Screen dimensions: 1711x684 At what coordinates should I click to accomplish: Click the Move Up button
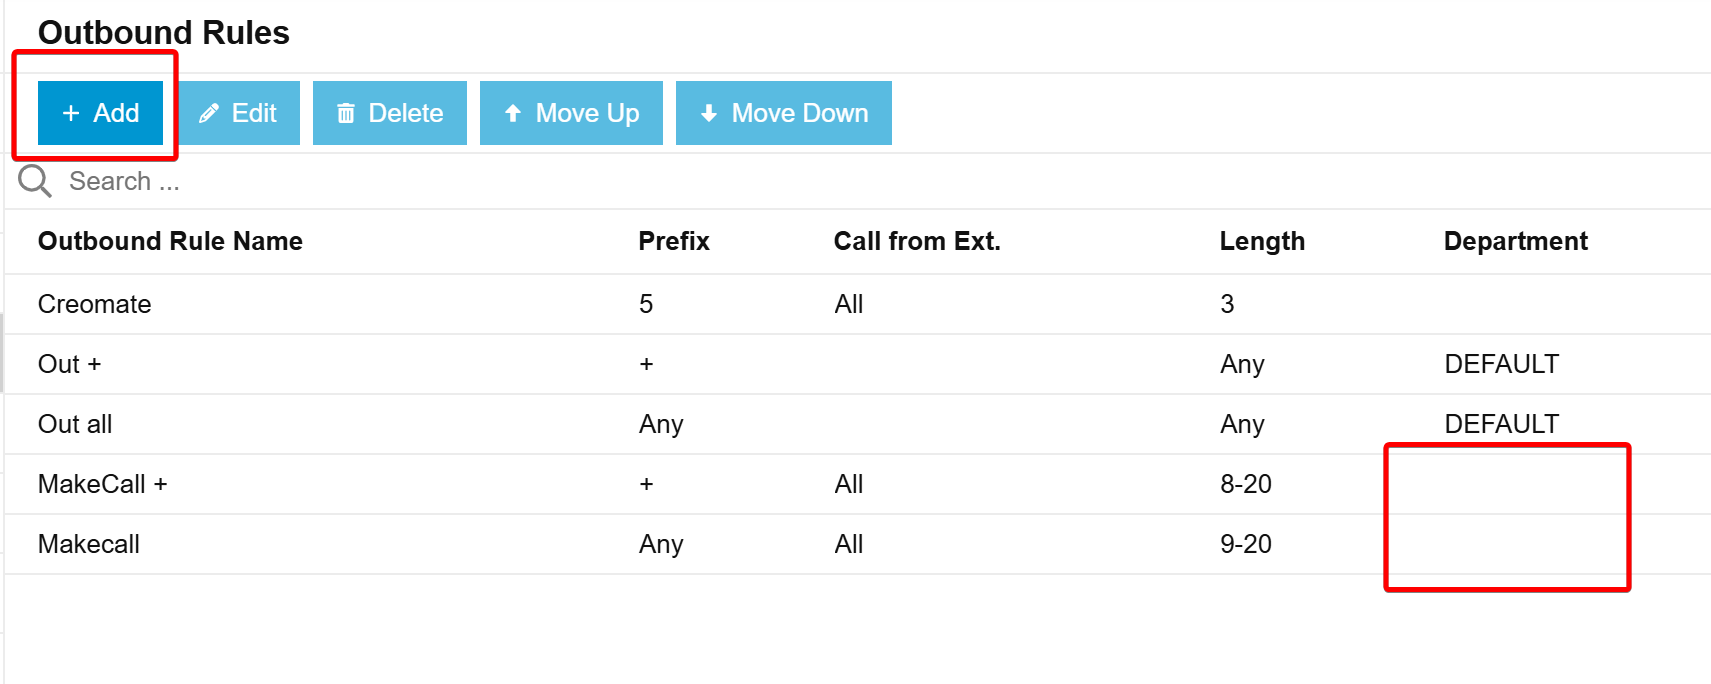click(571, 113)
